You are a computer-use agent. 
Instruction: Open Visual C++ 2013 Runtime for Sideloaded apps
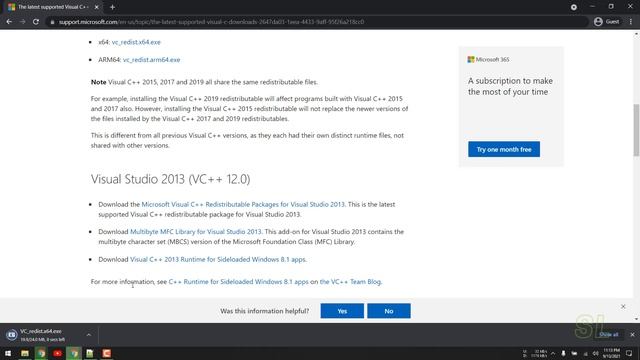coord(218,259)
